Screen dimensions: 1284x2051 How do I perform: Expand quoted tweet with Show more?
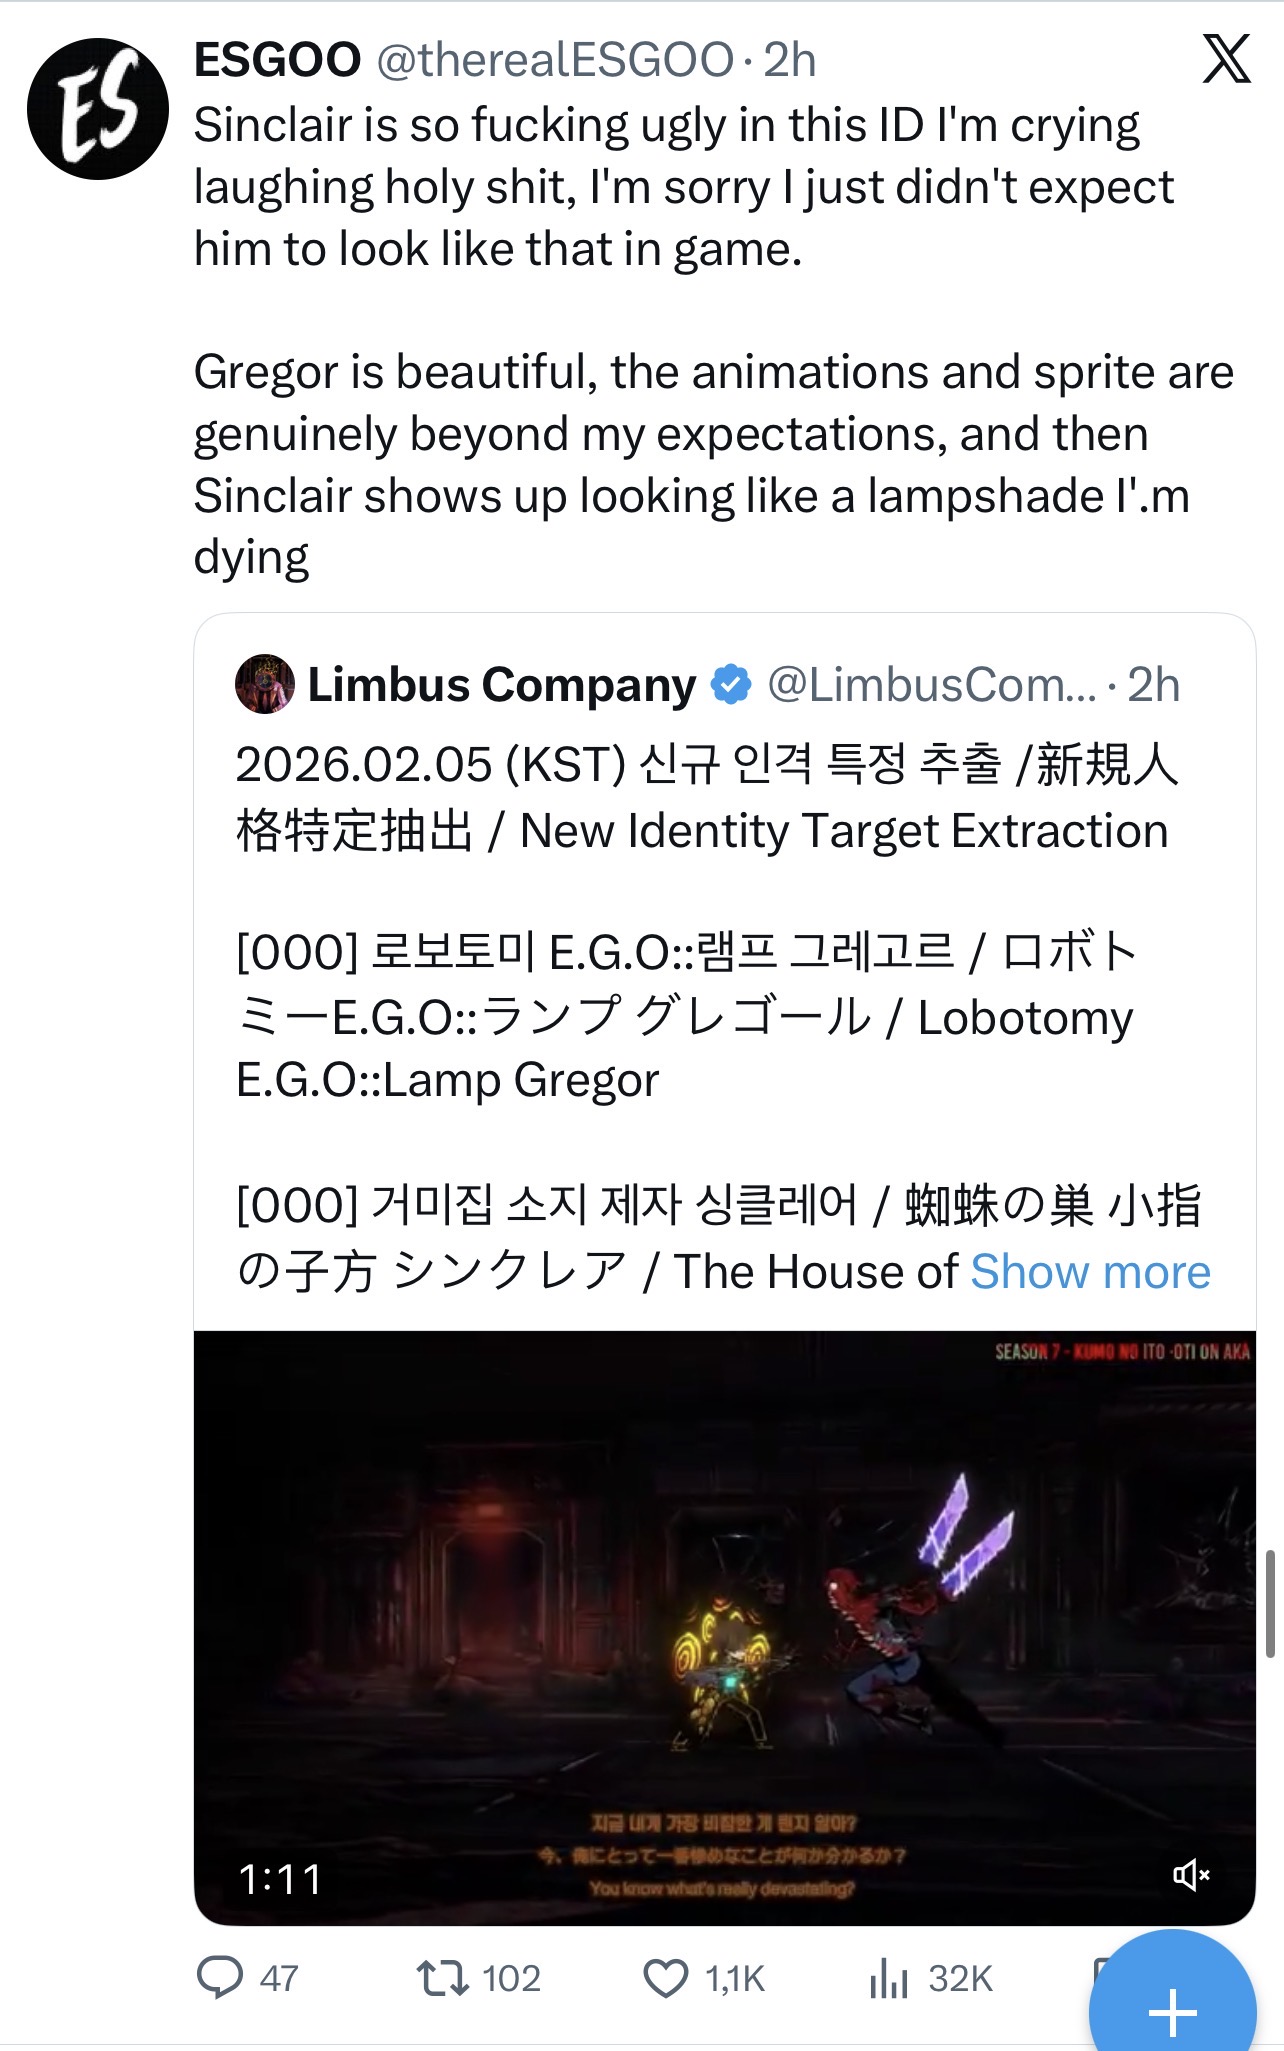click(1090, 1272)
